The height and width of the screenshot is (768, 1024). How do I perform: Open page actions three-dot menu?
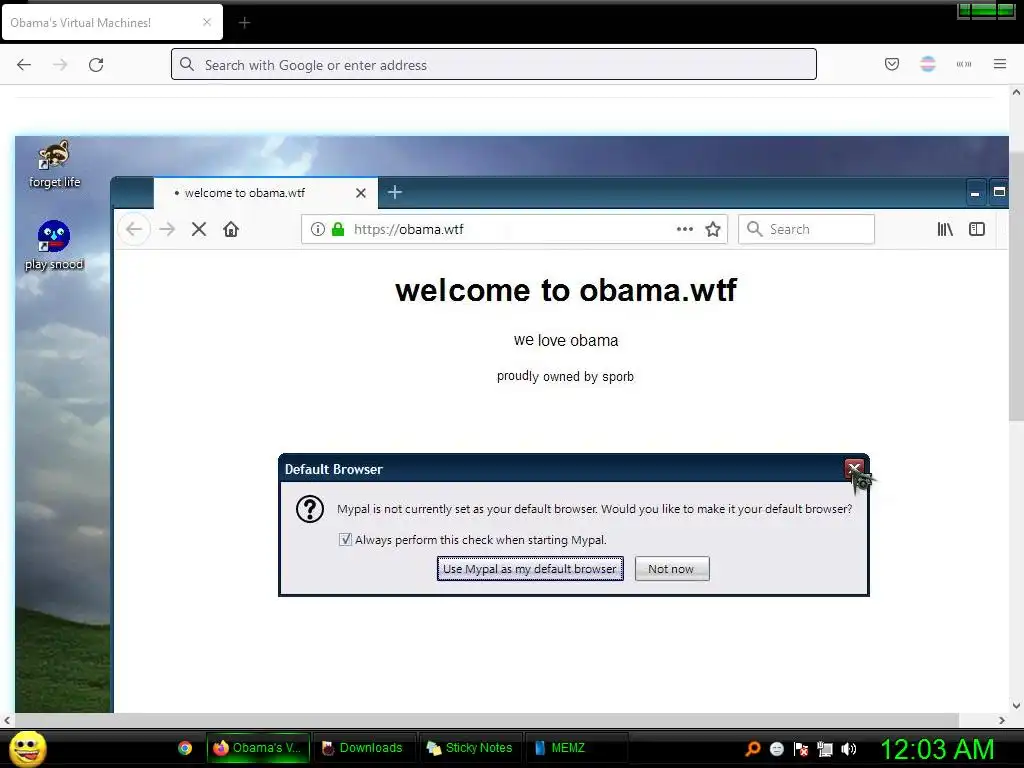coord(684,229)
